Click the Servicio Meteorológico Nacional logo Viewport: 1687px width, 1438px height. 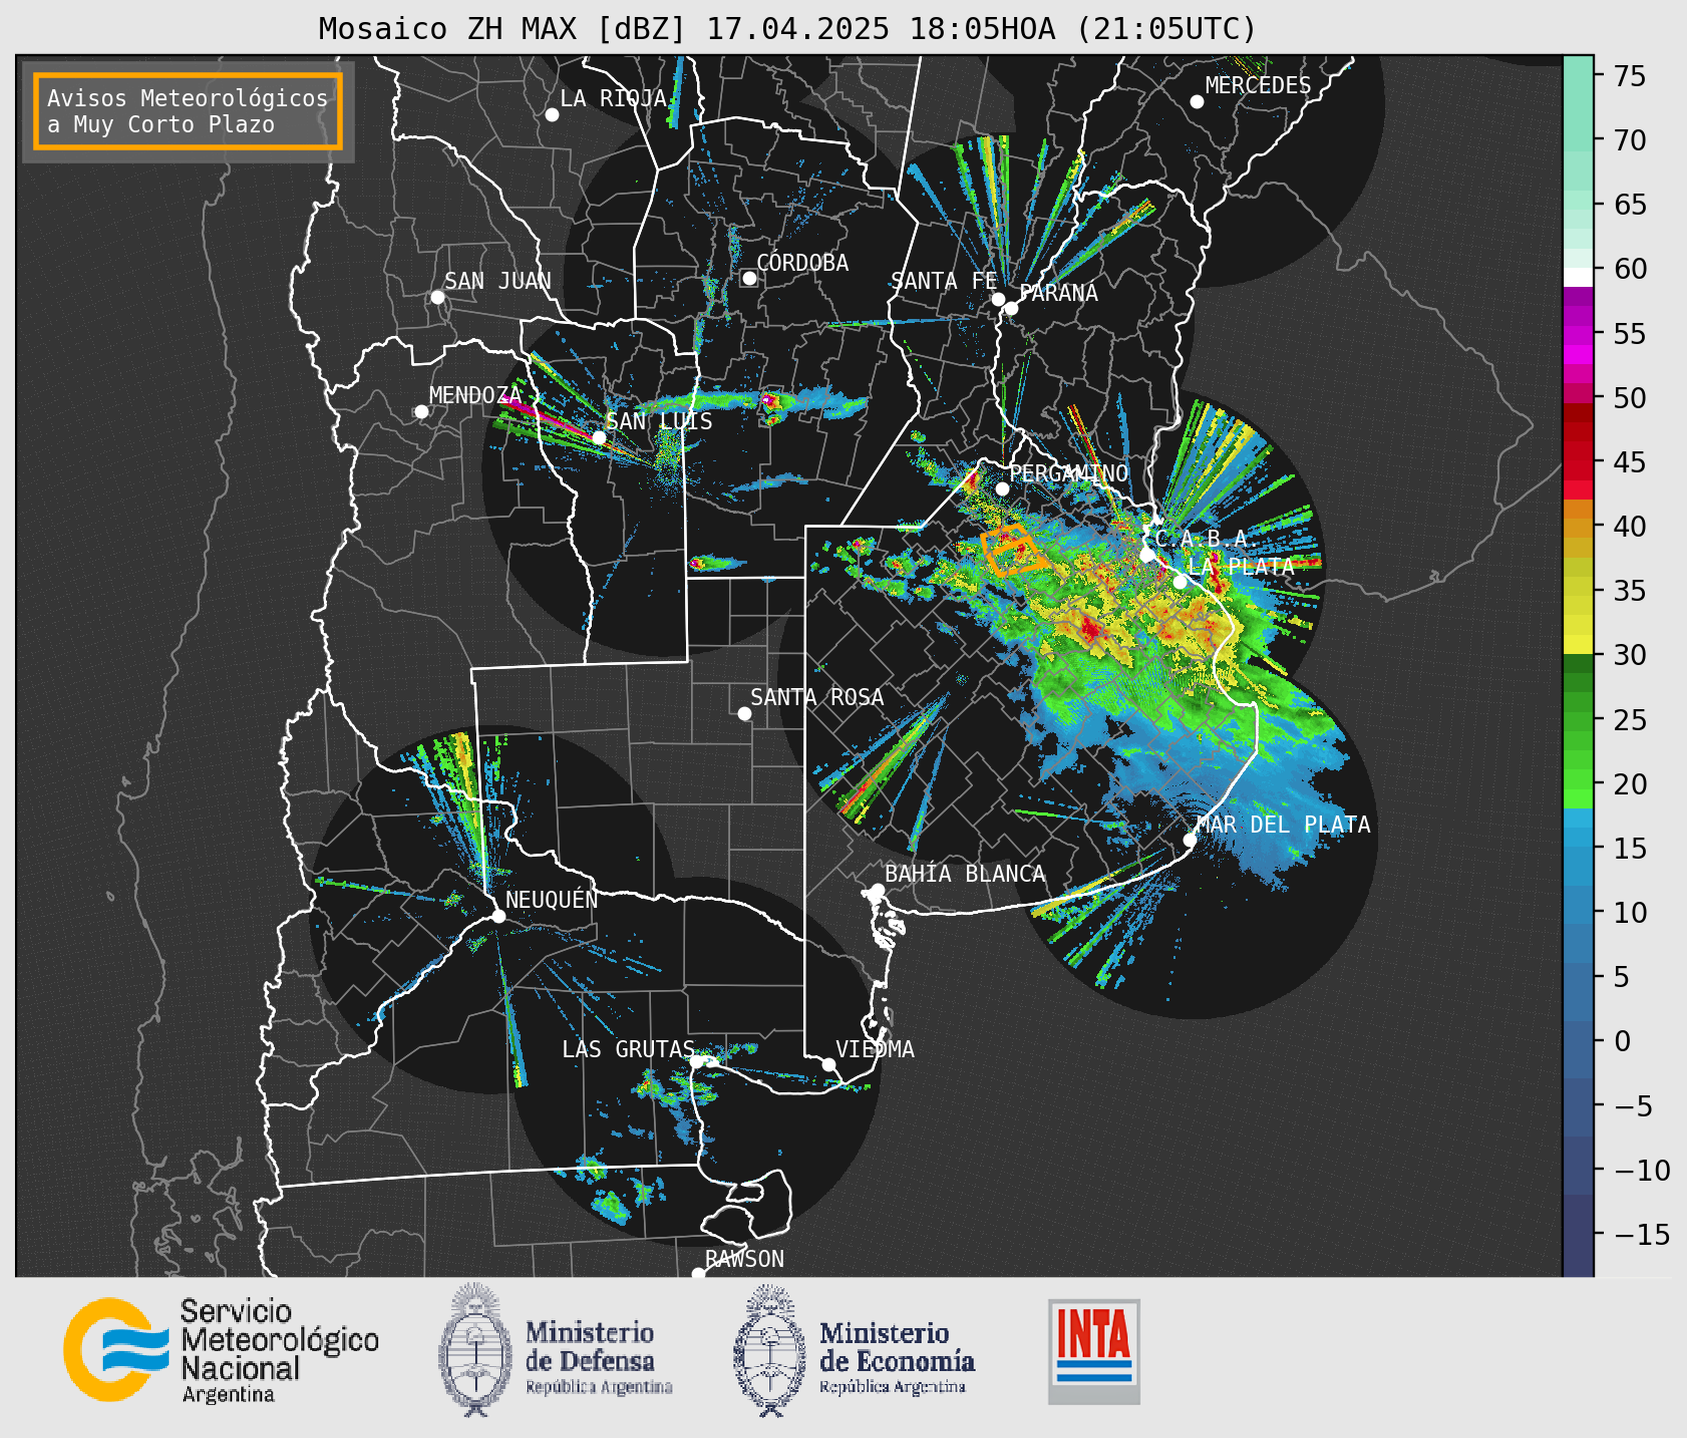click(221, 1350)
